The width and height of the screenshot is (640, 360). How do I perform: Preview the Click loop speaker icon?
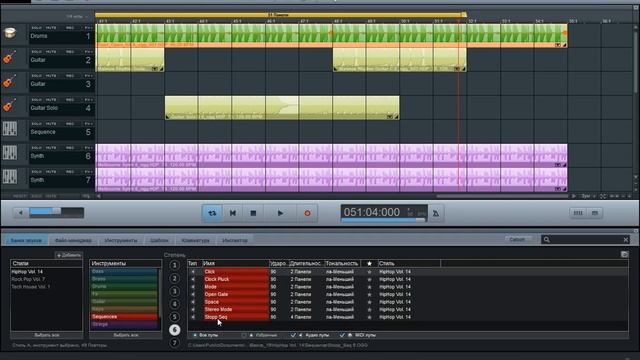(193, 271)
